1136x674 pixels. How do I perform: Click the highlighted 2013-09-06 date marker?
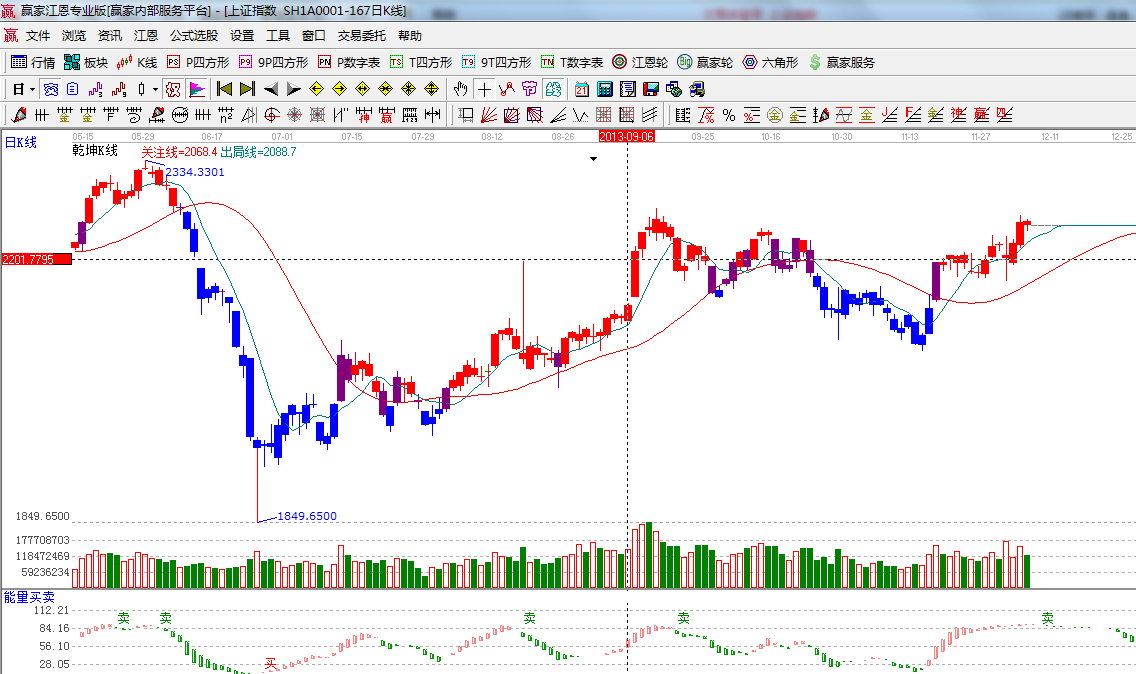coord(626,135)
